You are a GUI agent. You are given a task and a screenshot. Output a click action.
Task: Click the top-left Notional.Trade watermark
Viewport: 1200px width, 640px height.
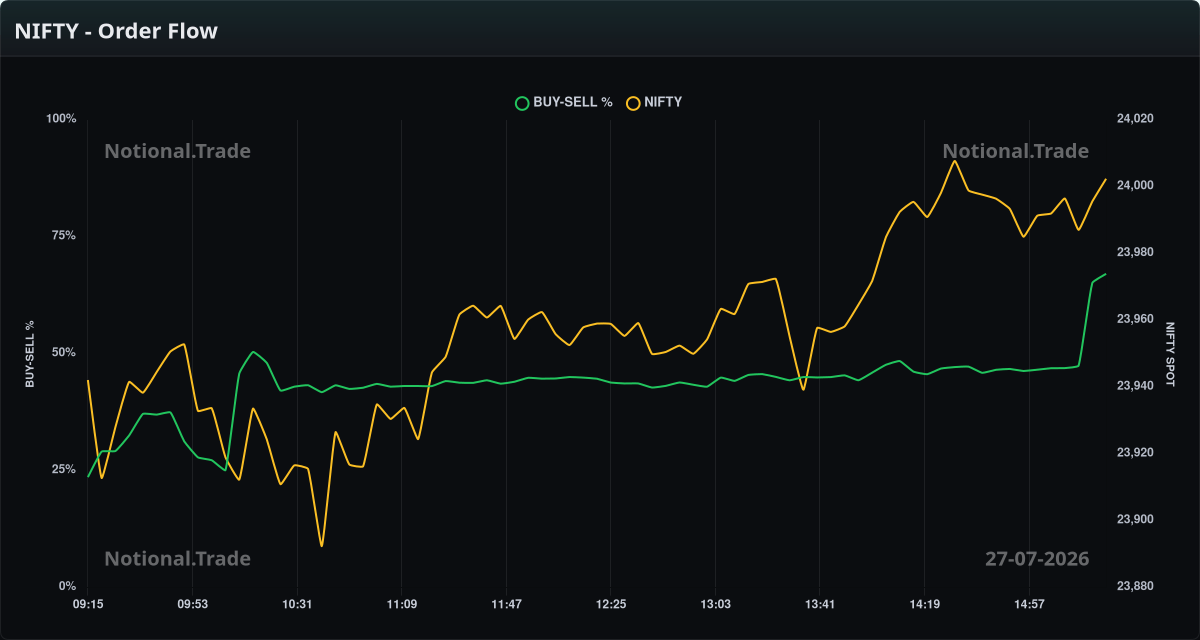(x=178, y=151)
